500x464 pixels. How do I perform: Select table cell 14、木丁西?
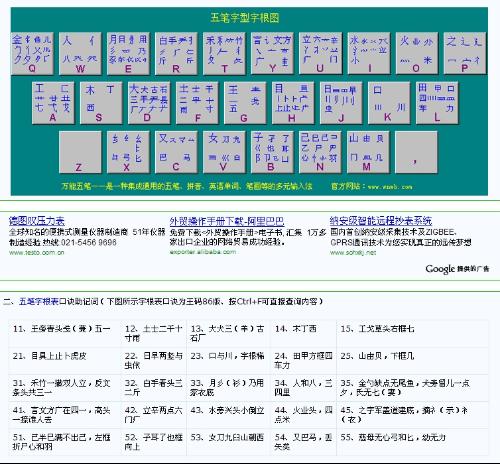pos(304,333)
